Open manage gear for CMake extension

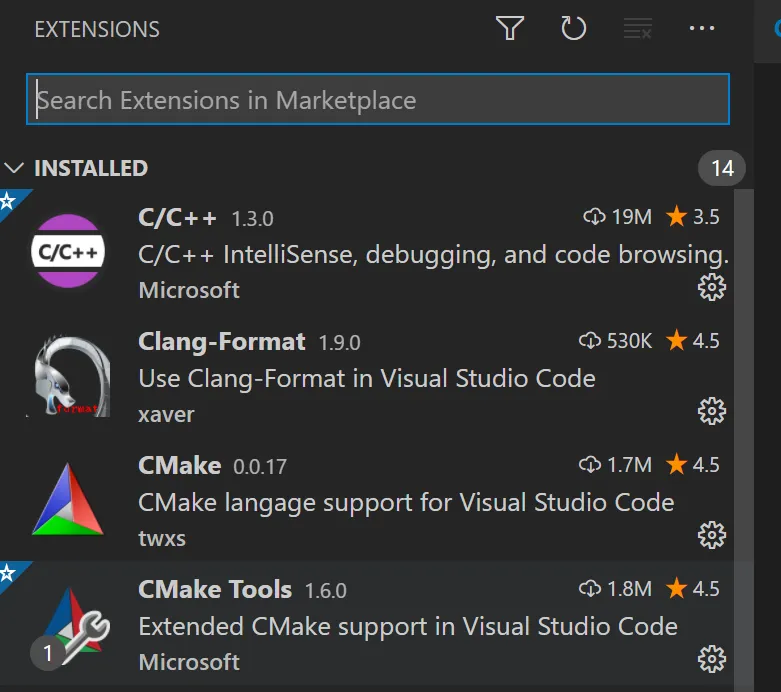pos(712,535)
